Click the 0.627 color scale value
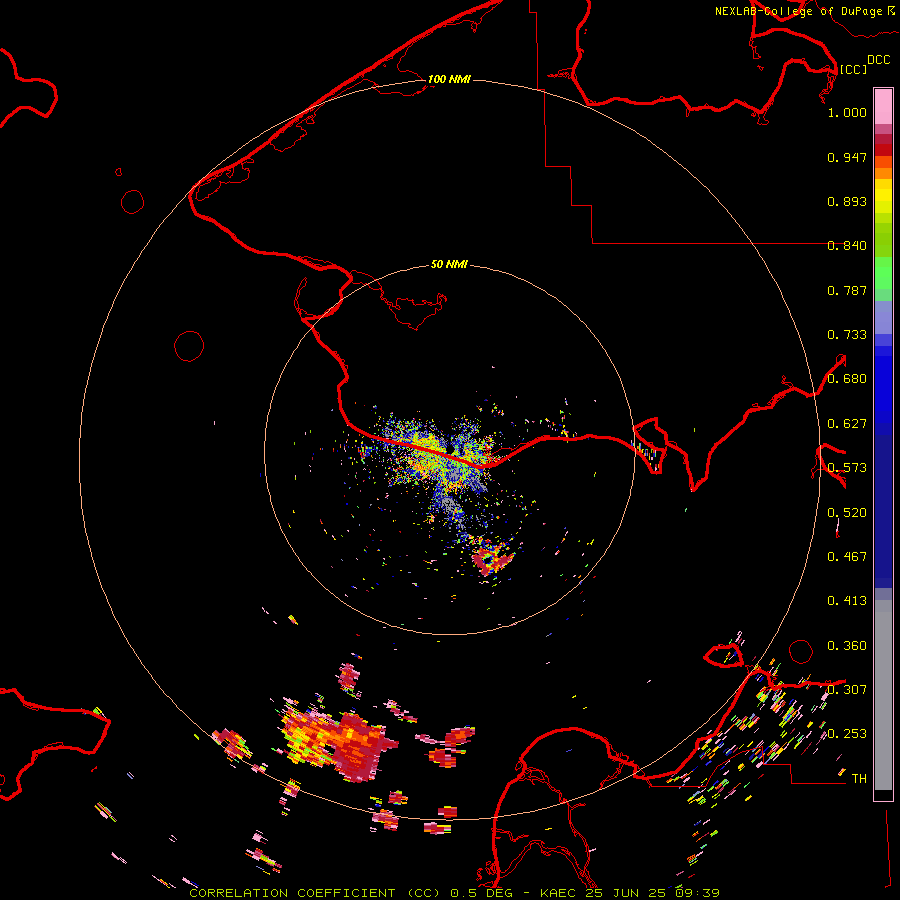The image size is (900, 900). [x=847, y=424]
